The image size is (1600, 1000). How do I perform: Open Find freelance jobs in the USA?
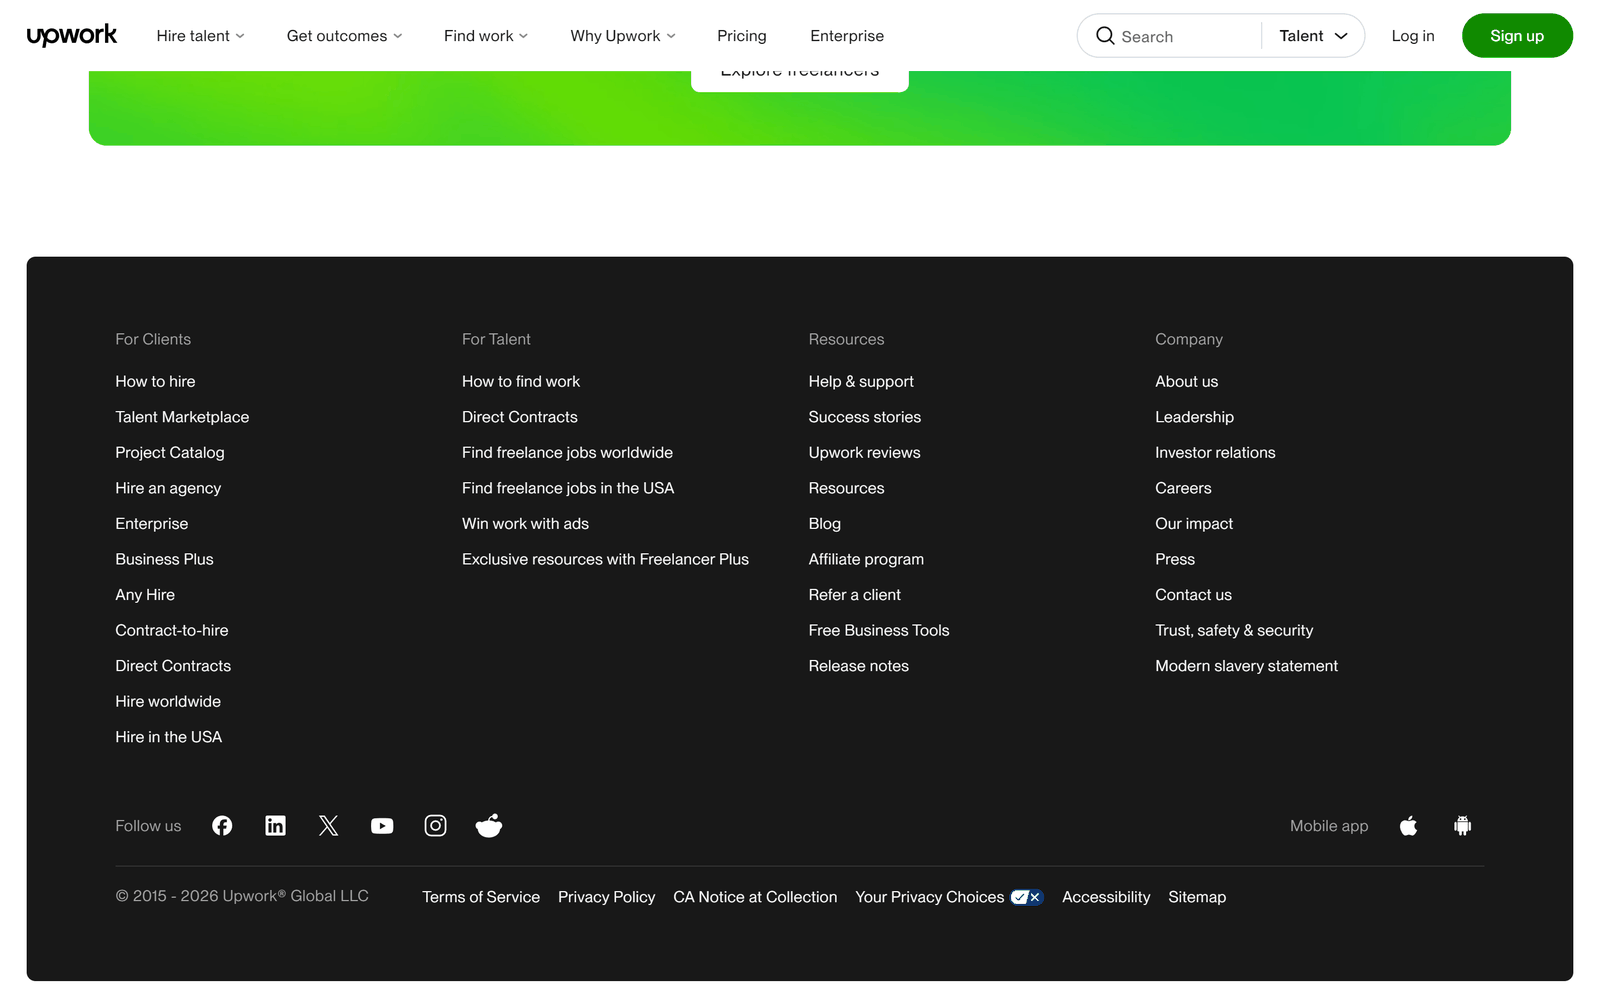[x=568, y=488]
